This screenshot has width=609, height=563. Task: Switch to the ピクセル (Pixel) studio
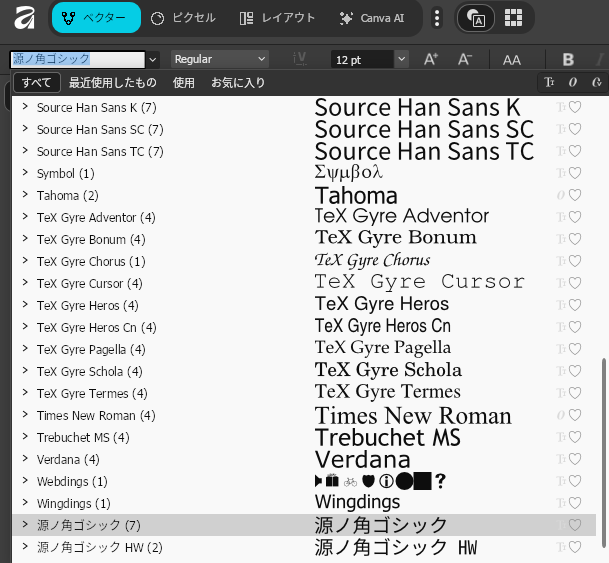click(x=183, y=18)
